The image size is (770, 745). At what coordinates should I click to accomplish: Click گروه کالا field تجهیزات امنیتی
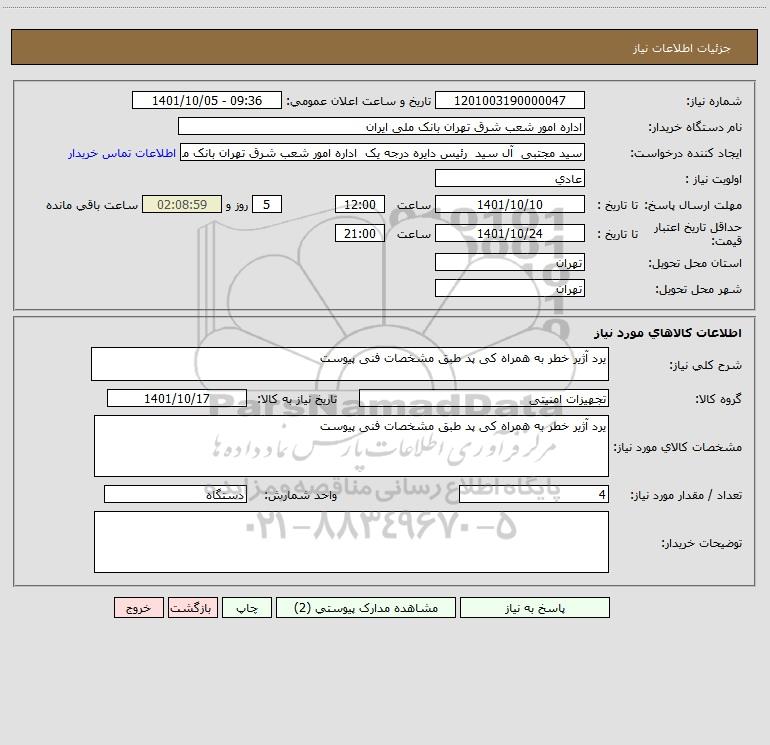click(484, 398)
